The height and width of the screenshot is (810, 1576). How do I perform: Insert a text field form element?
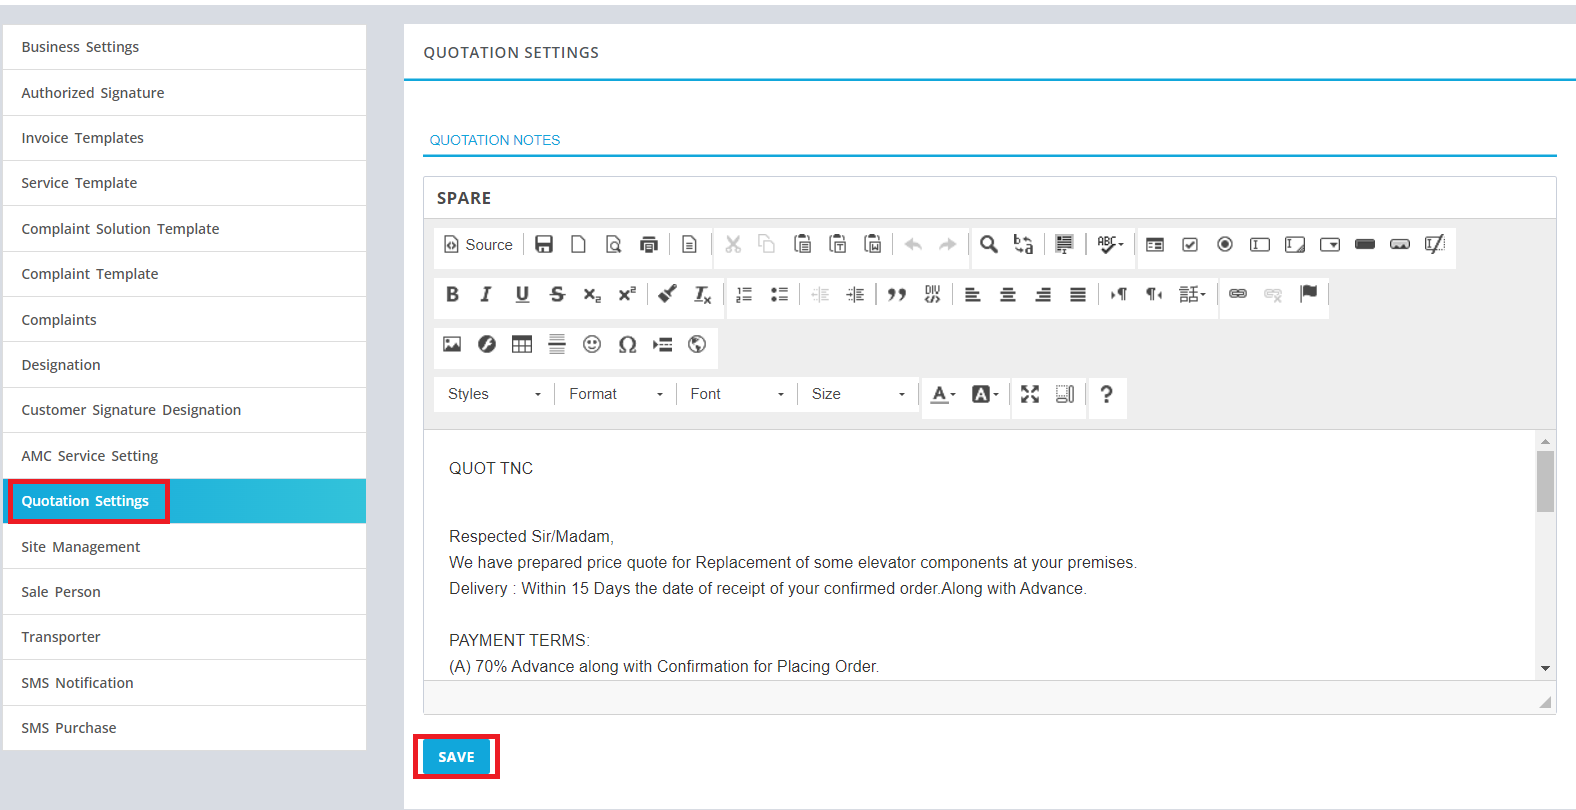[x=1260, y=244]
